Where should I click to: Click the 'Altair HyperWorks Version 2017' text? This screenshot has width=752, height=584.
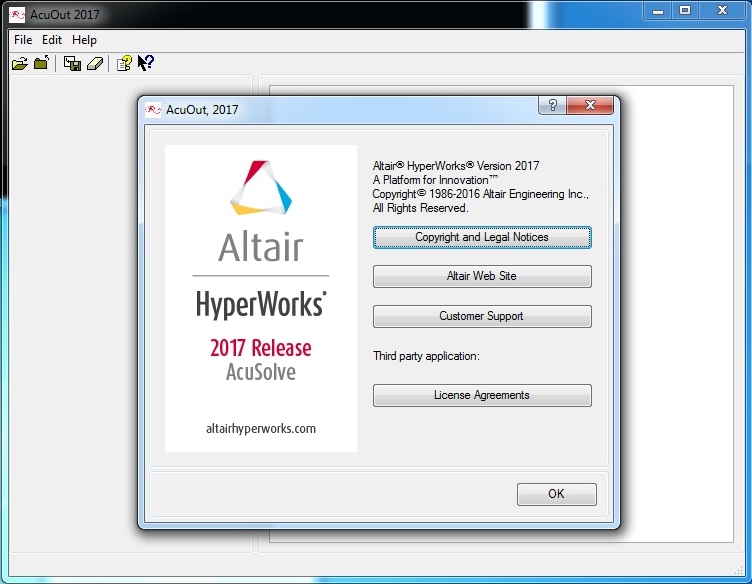click(x=456, y=166)
